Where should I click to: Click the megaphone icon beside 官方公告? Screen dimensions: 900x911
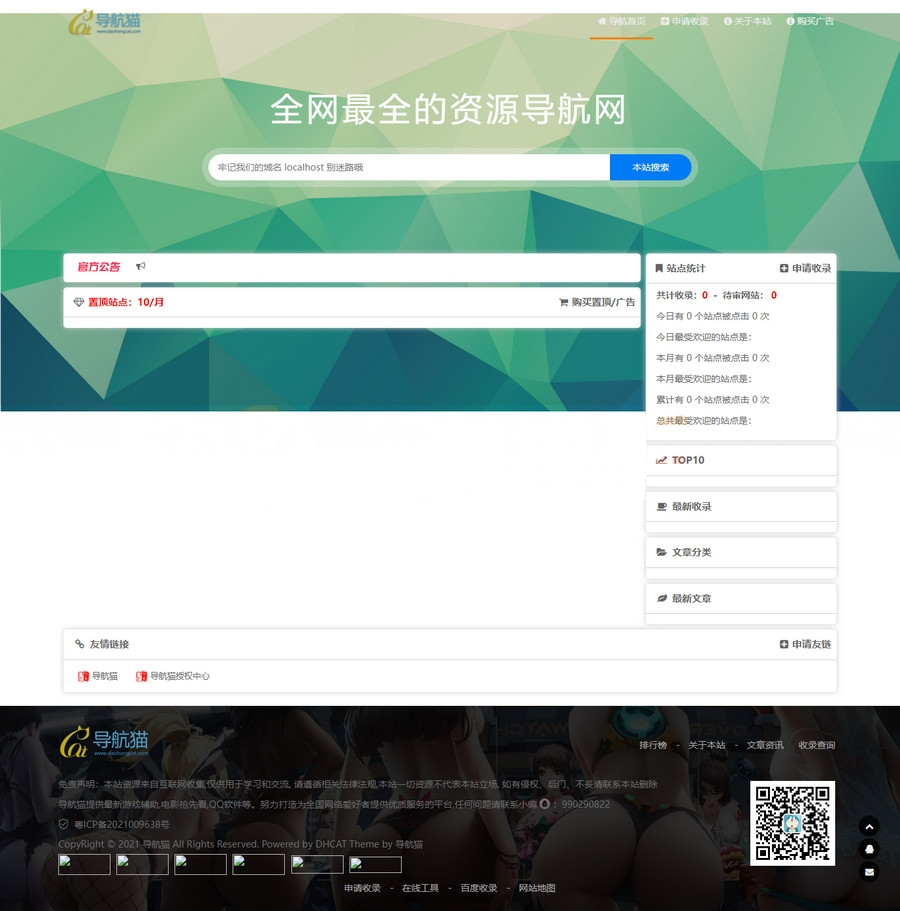[x=141, y=267]
